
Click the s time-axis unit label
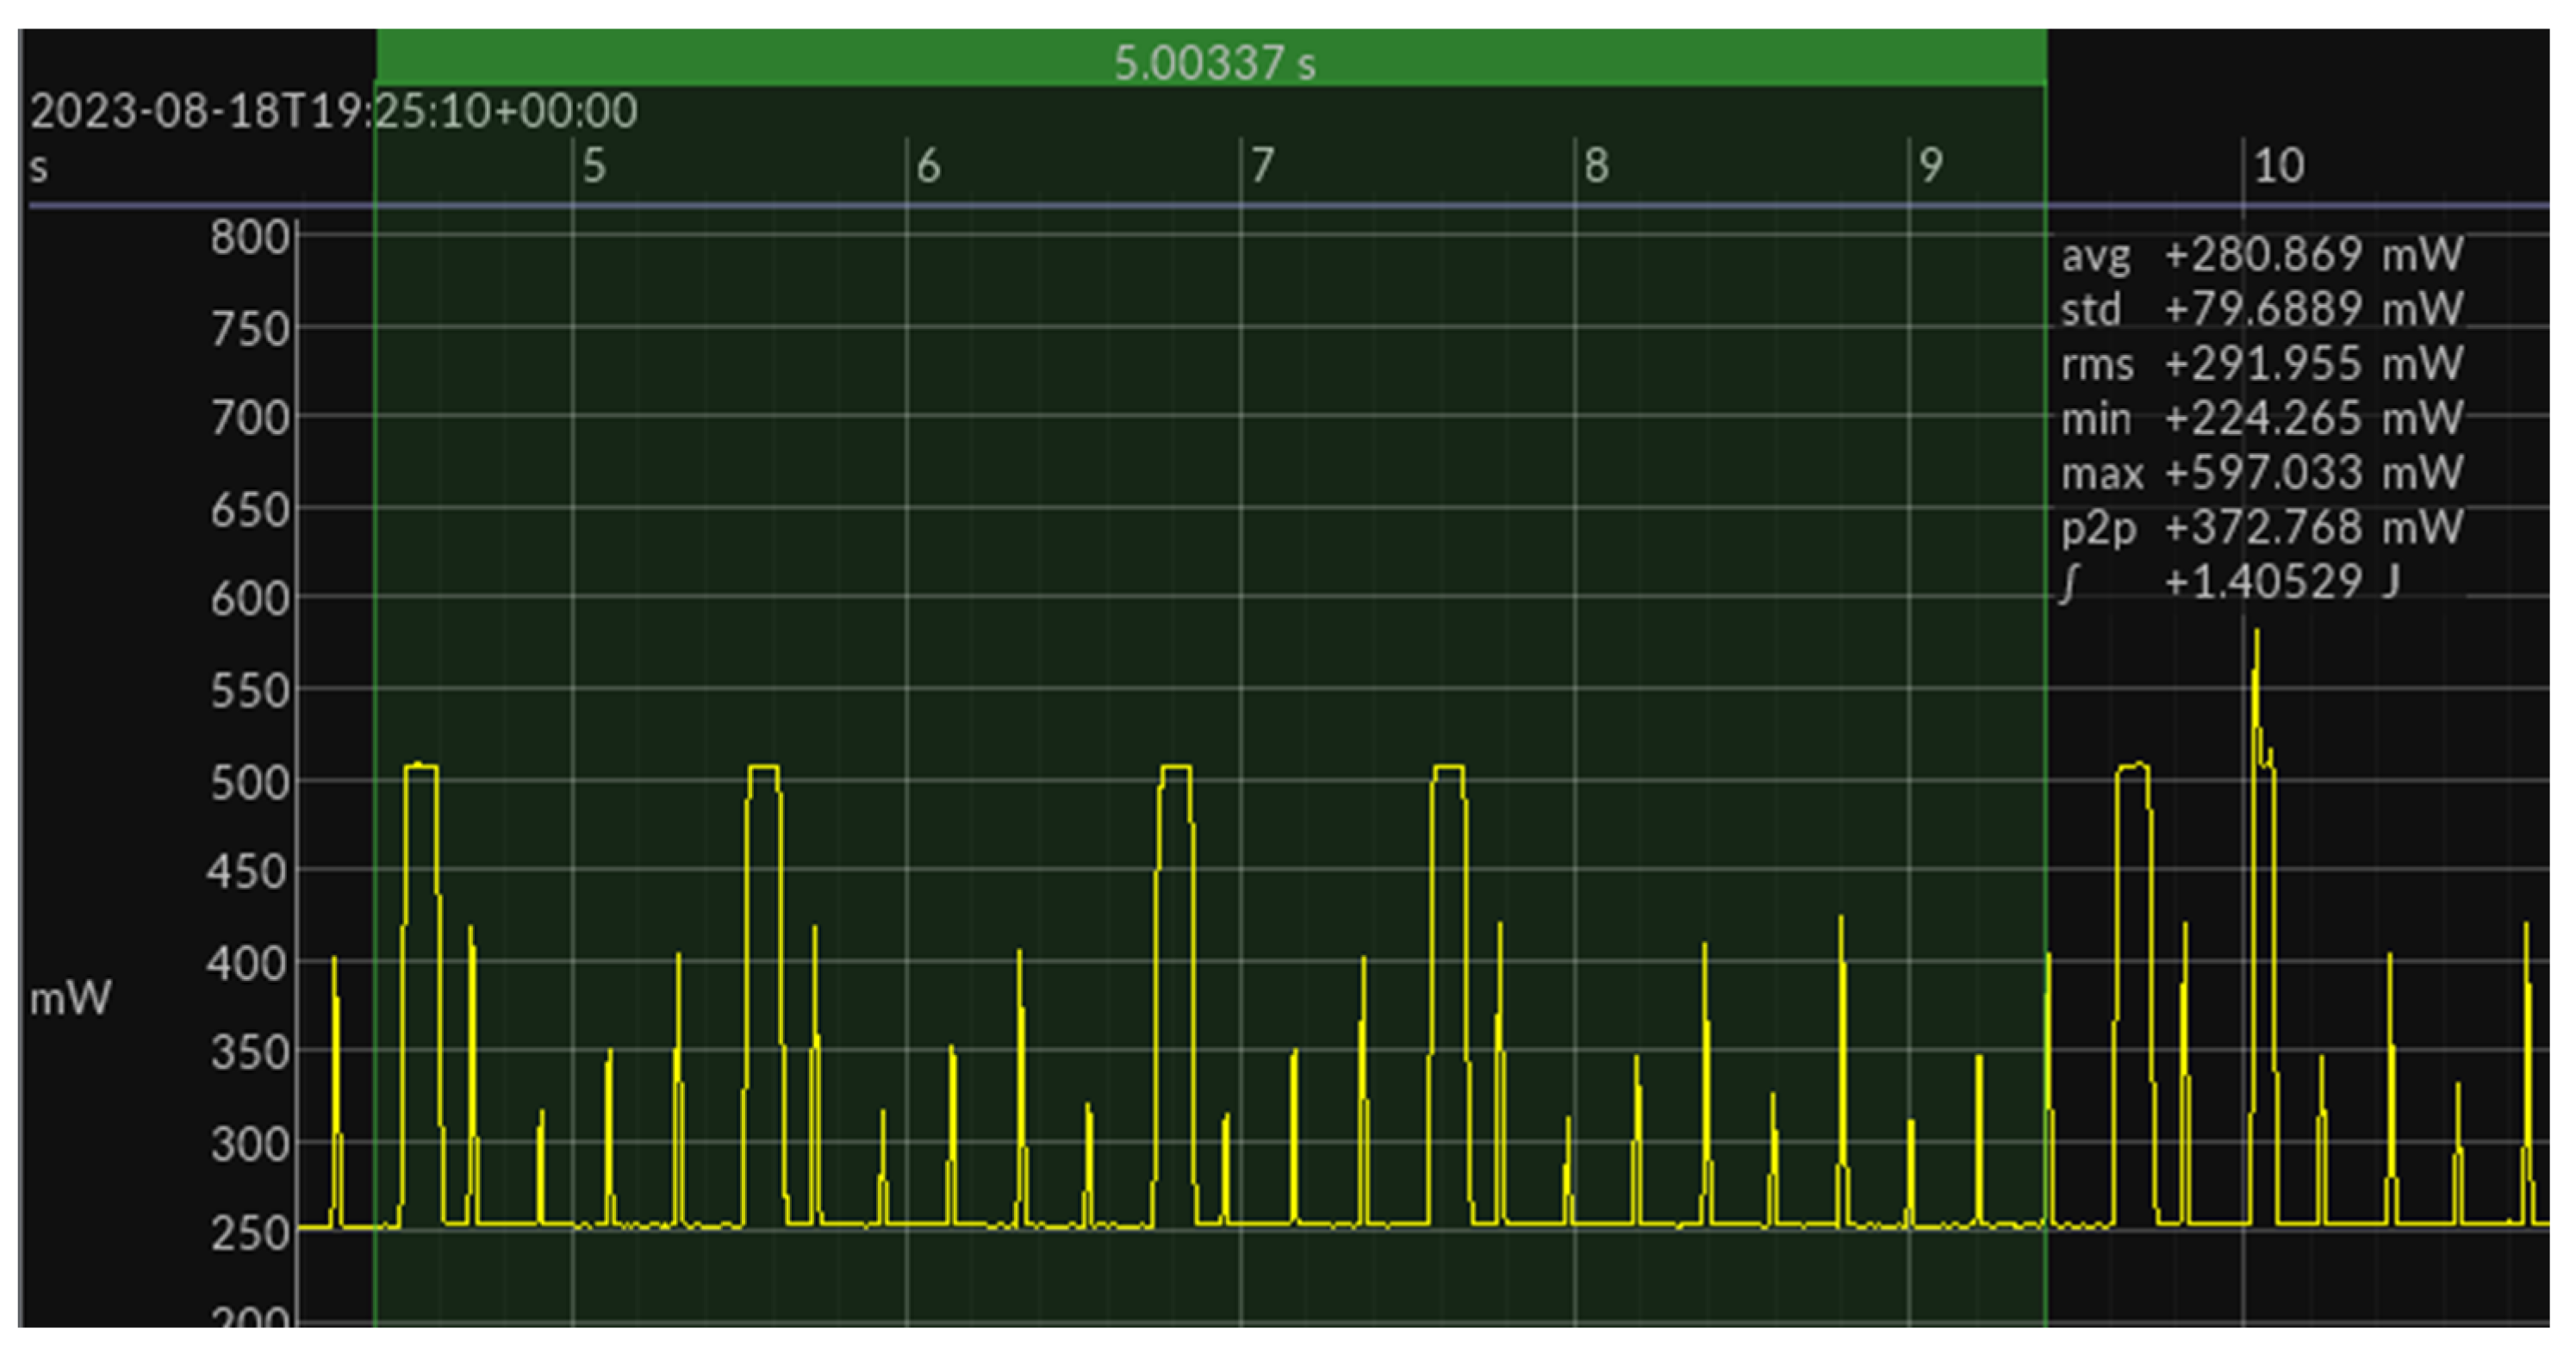pyautogui.click(x=39, y=167)
